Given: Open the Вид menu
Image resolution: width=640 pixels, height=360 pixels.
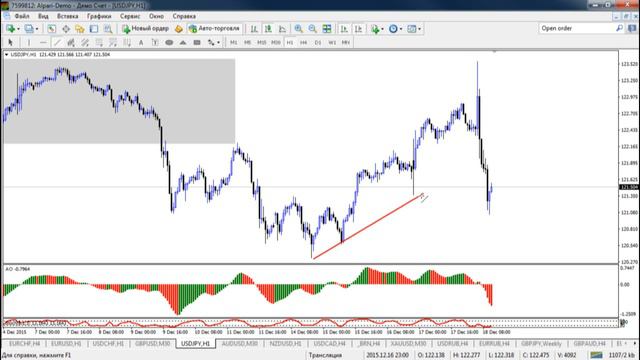Looking at the screenshot, I should [x=43, y=16].
